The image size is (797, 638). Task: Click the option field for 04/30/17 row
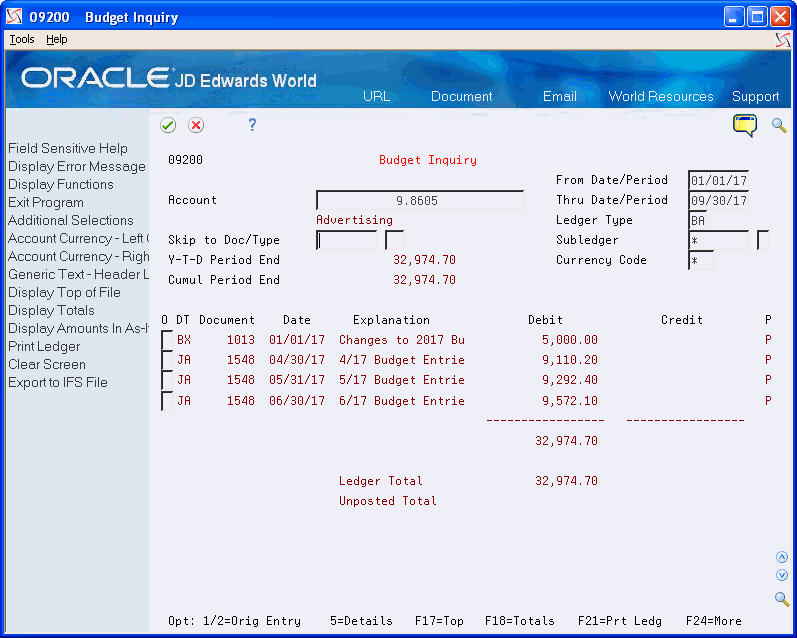[x=167, y=360]
